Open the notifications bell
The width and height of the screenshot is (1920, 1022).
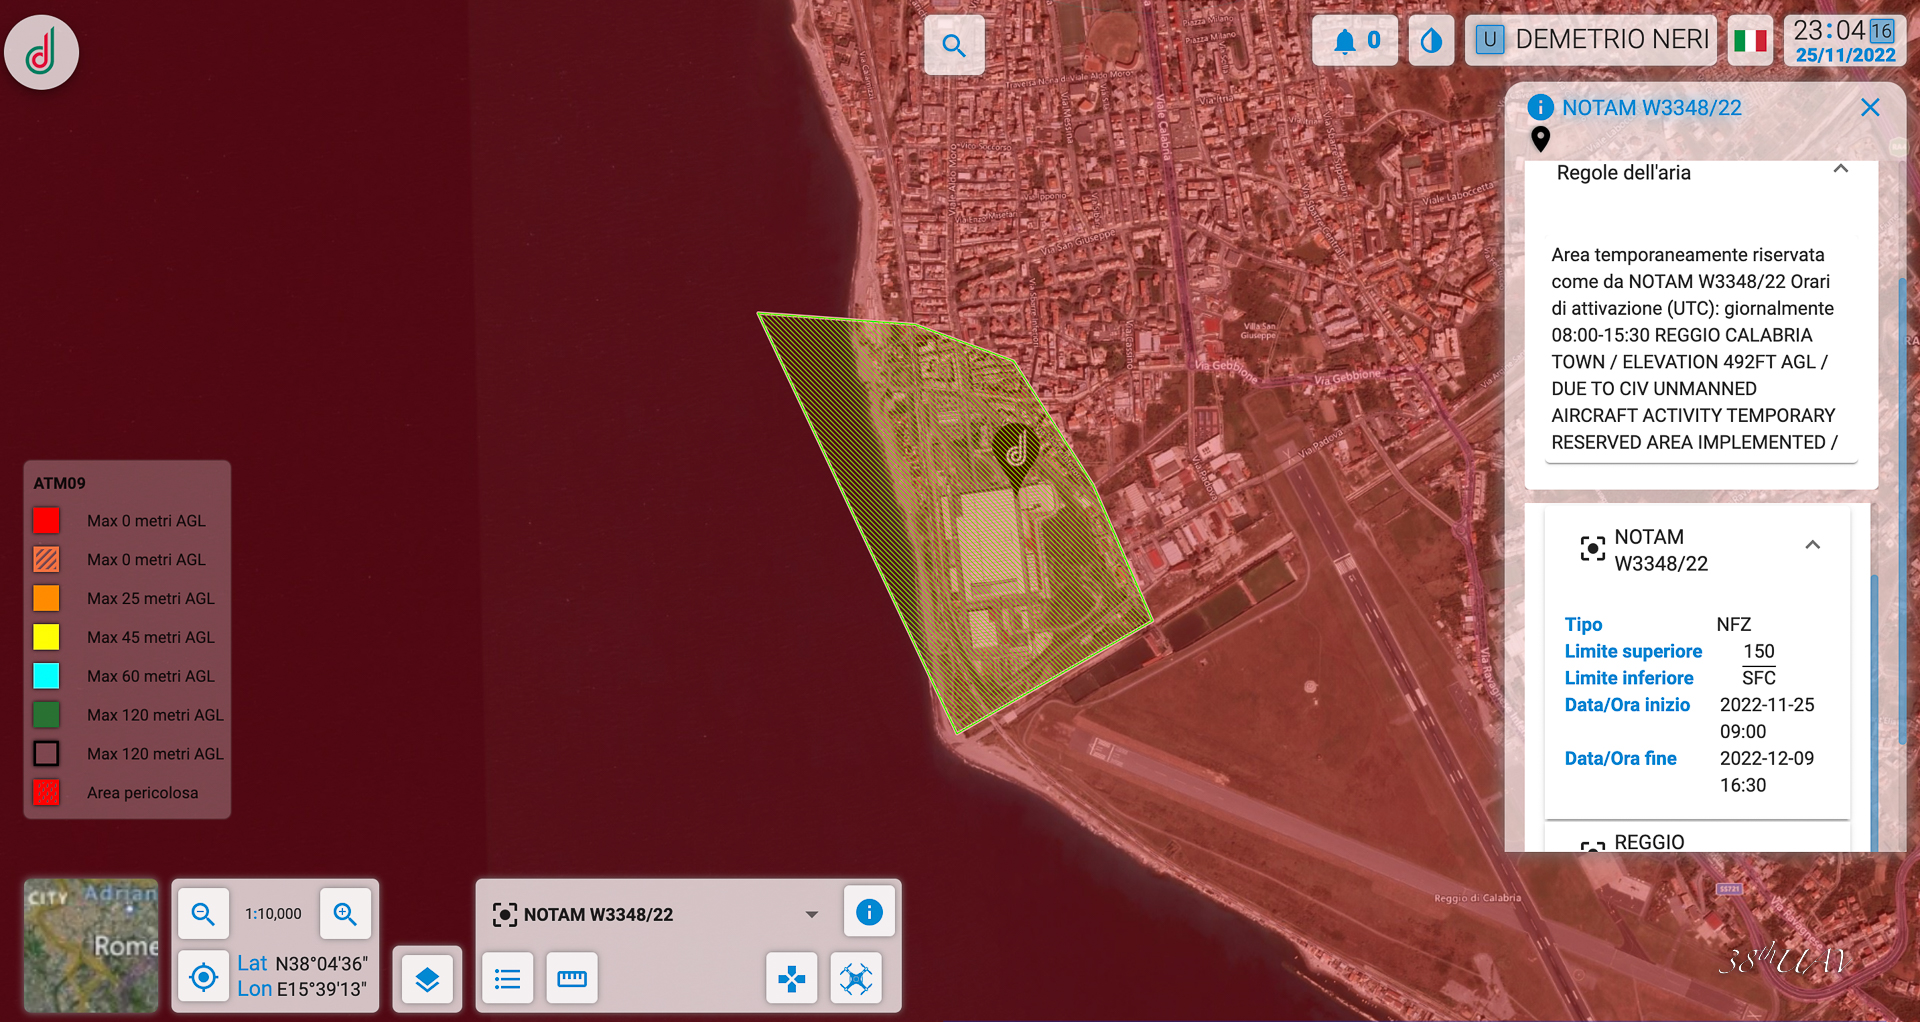(x=1355, y=40)
